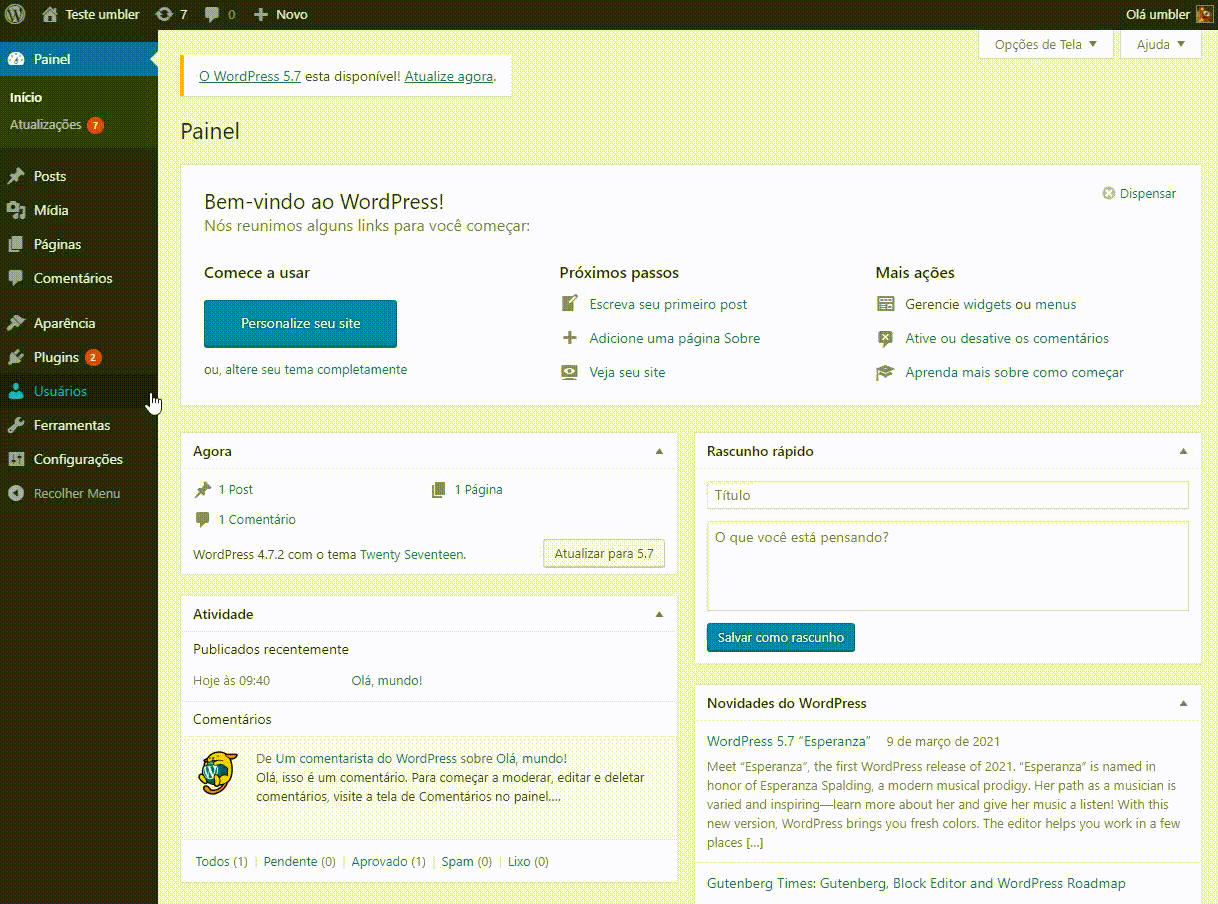
Task: Collapse the Rascunho rápido panel
Action: 1183,452
